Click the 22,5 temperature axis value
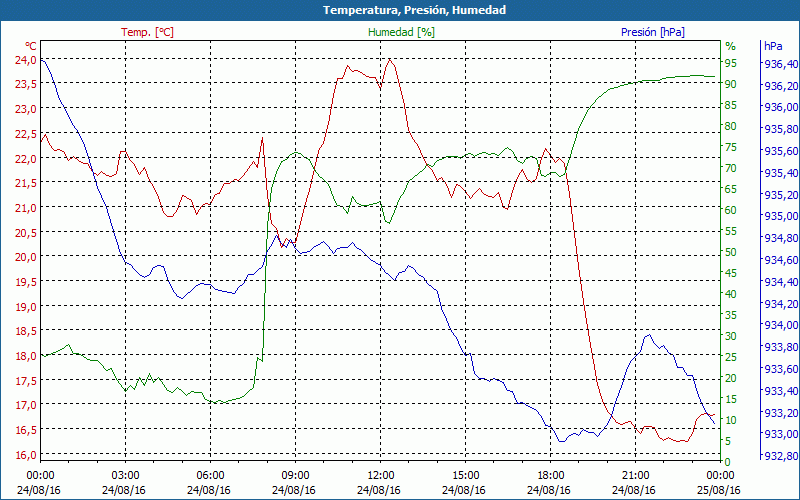 (x=26, y=134)
